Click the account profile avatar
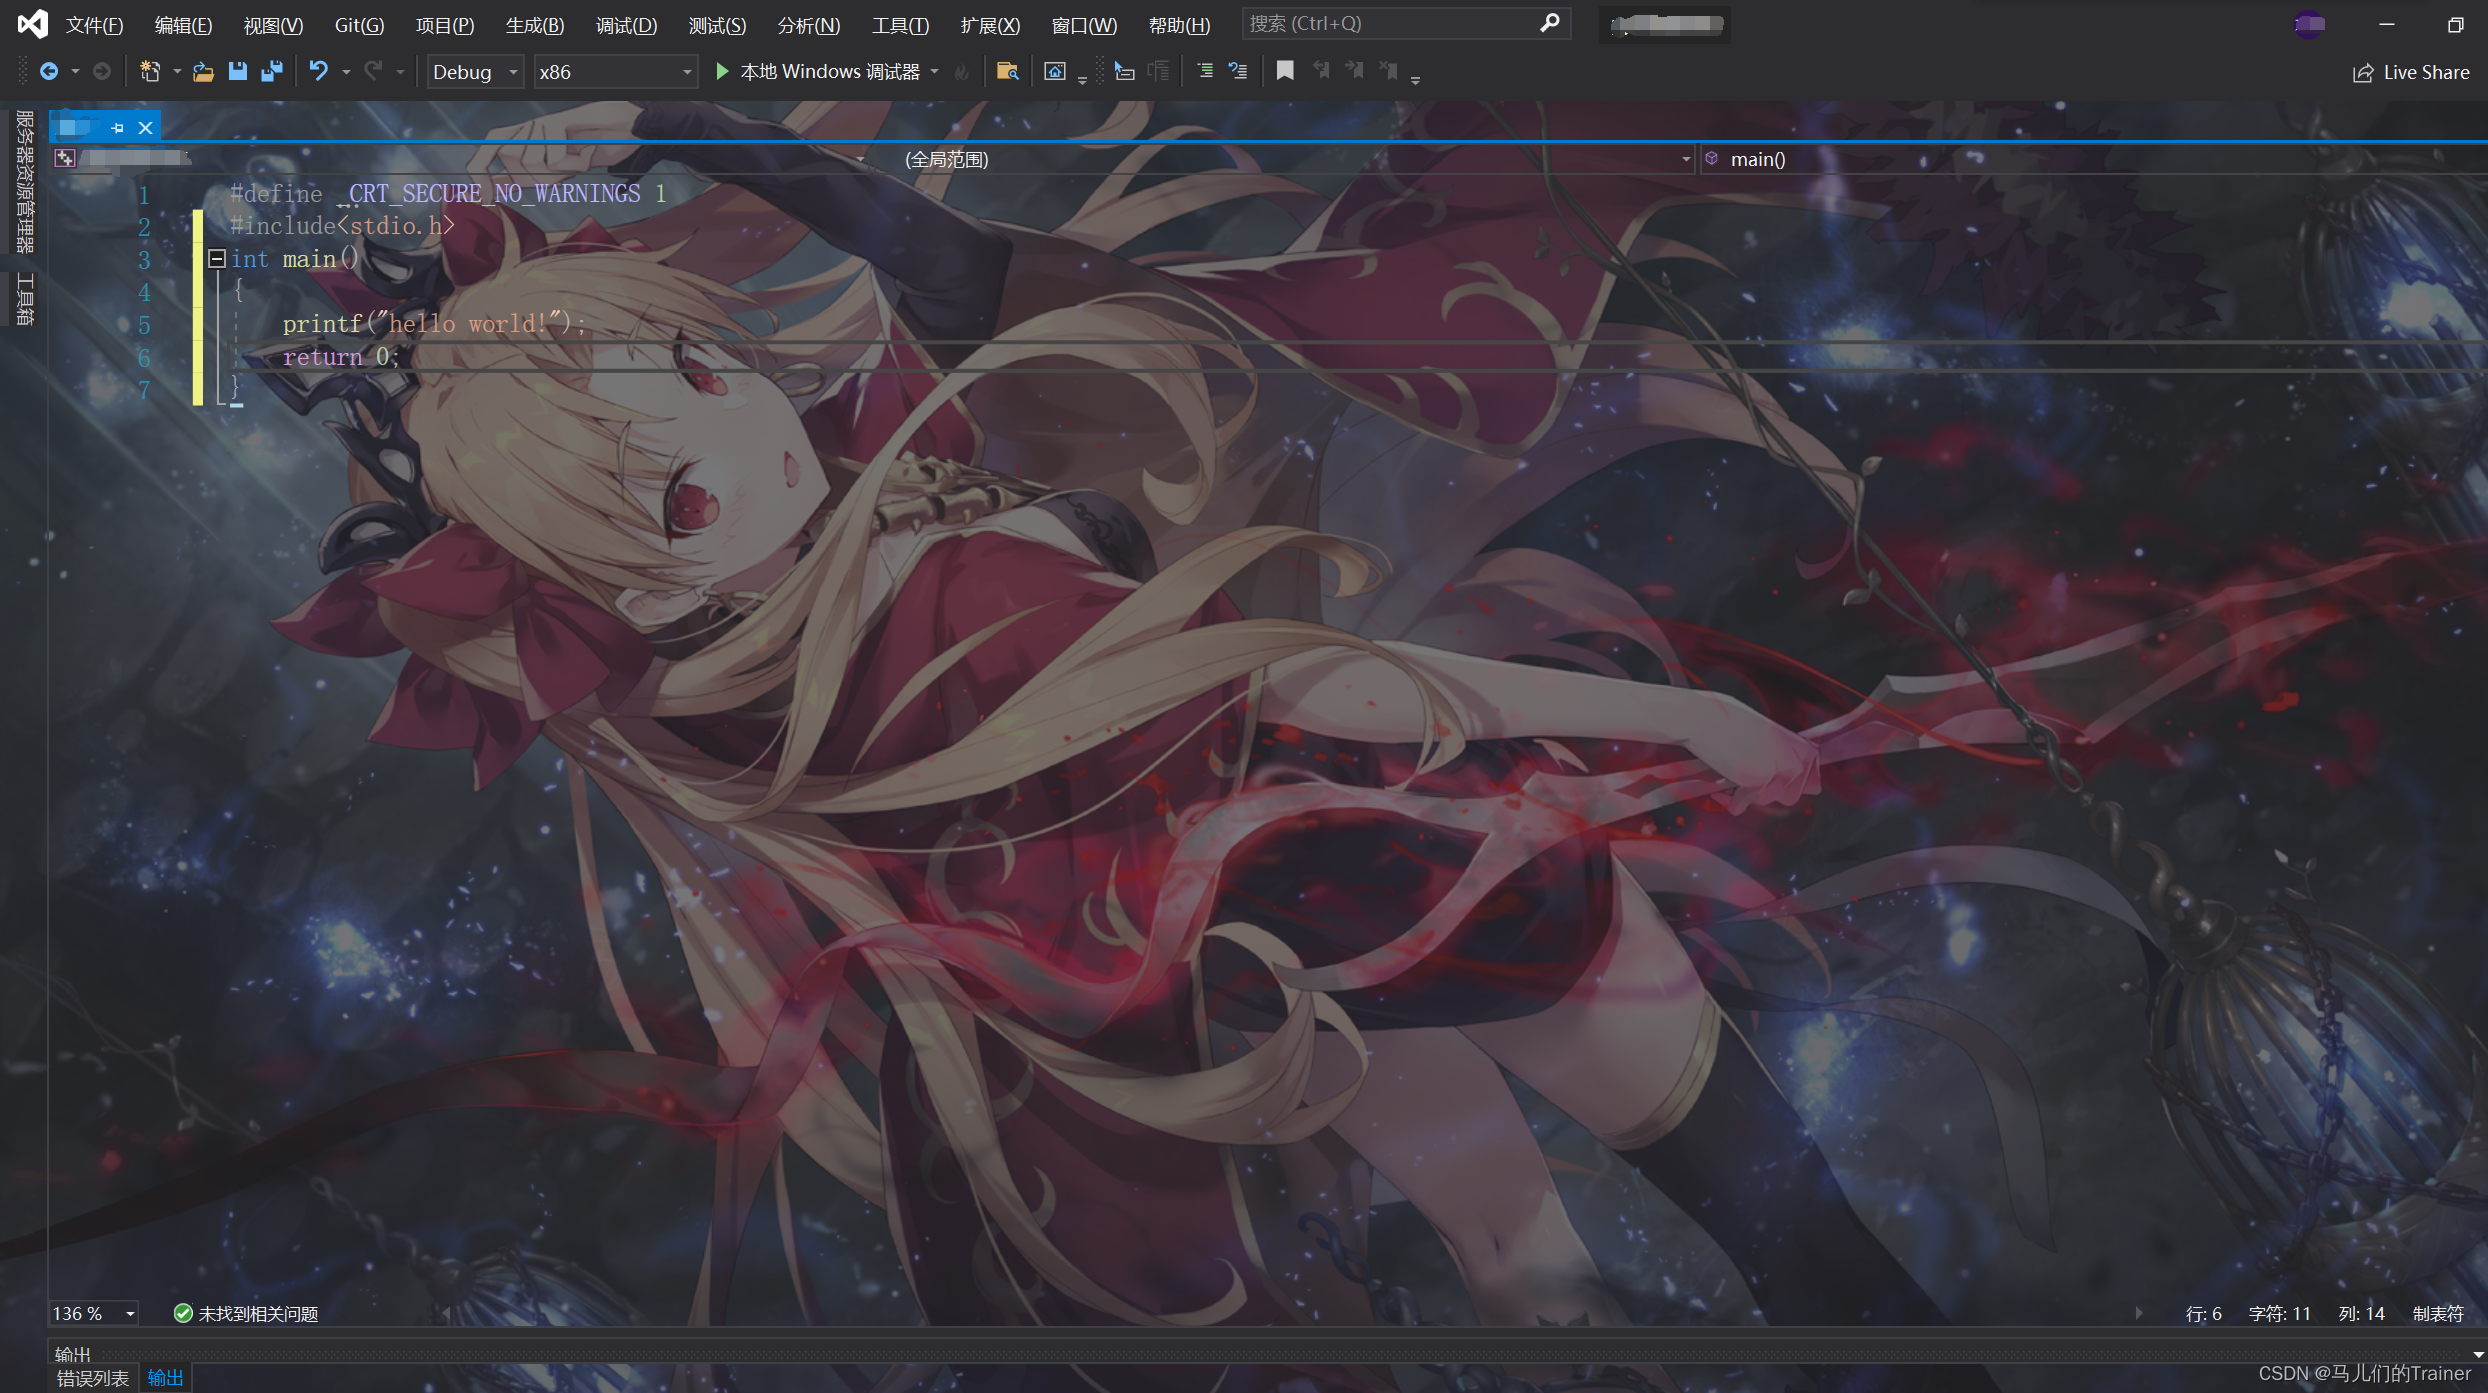Screen dimensions: 2488x1393 pos(2309,24)
